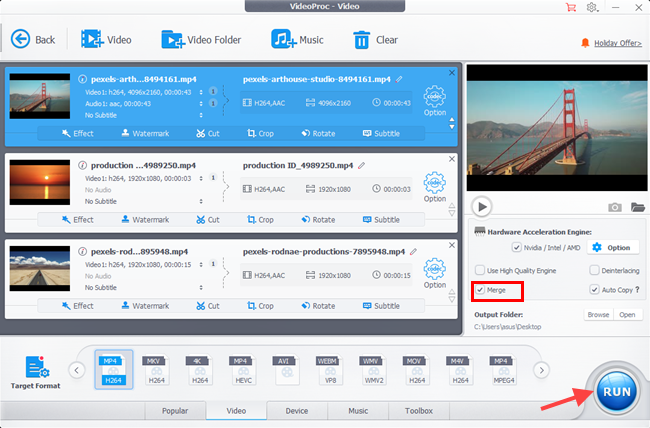Select the WEBM VP8 format
Viewport: 650px width, 428px height.
coord(330,370)
